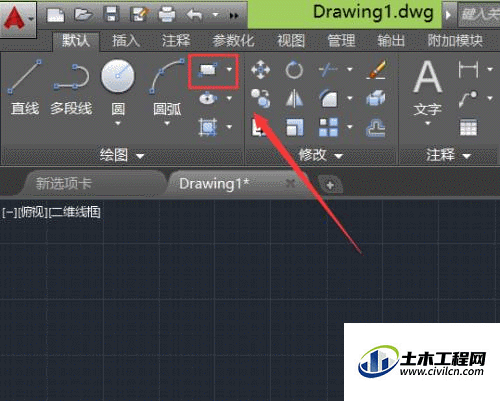
Task: Select the Rotate tool
Action: (294, 70)
